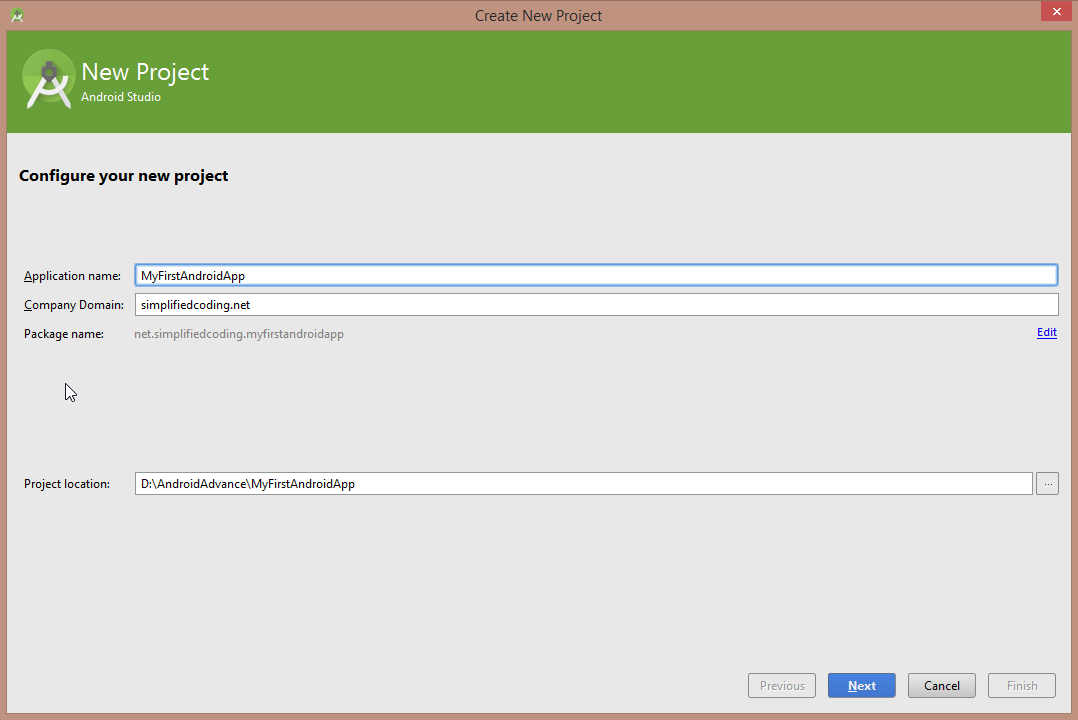Click the Android Studio title bar icon
This screenshot has width=1078, height=720.
(x=17, y=15)
